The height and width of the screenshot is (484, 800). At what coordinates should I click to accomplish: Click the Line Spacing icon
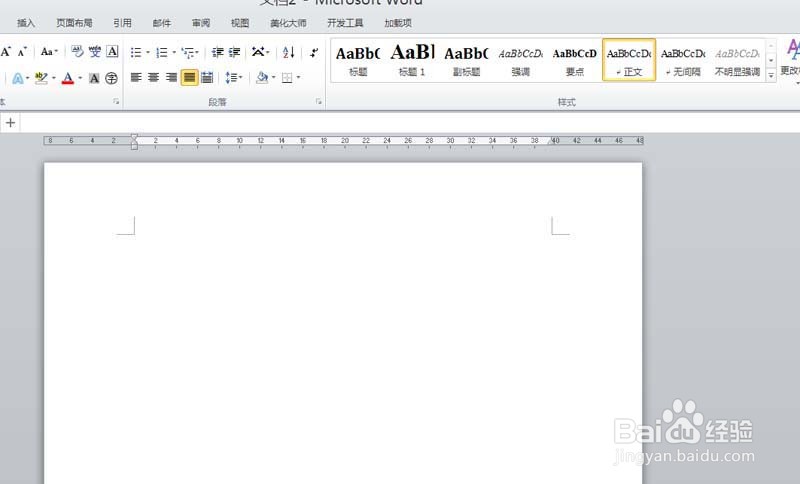coord(231,78)
